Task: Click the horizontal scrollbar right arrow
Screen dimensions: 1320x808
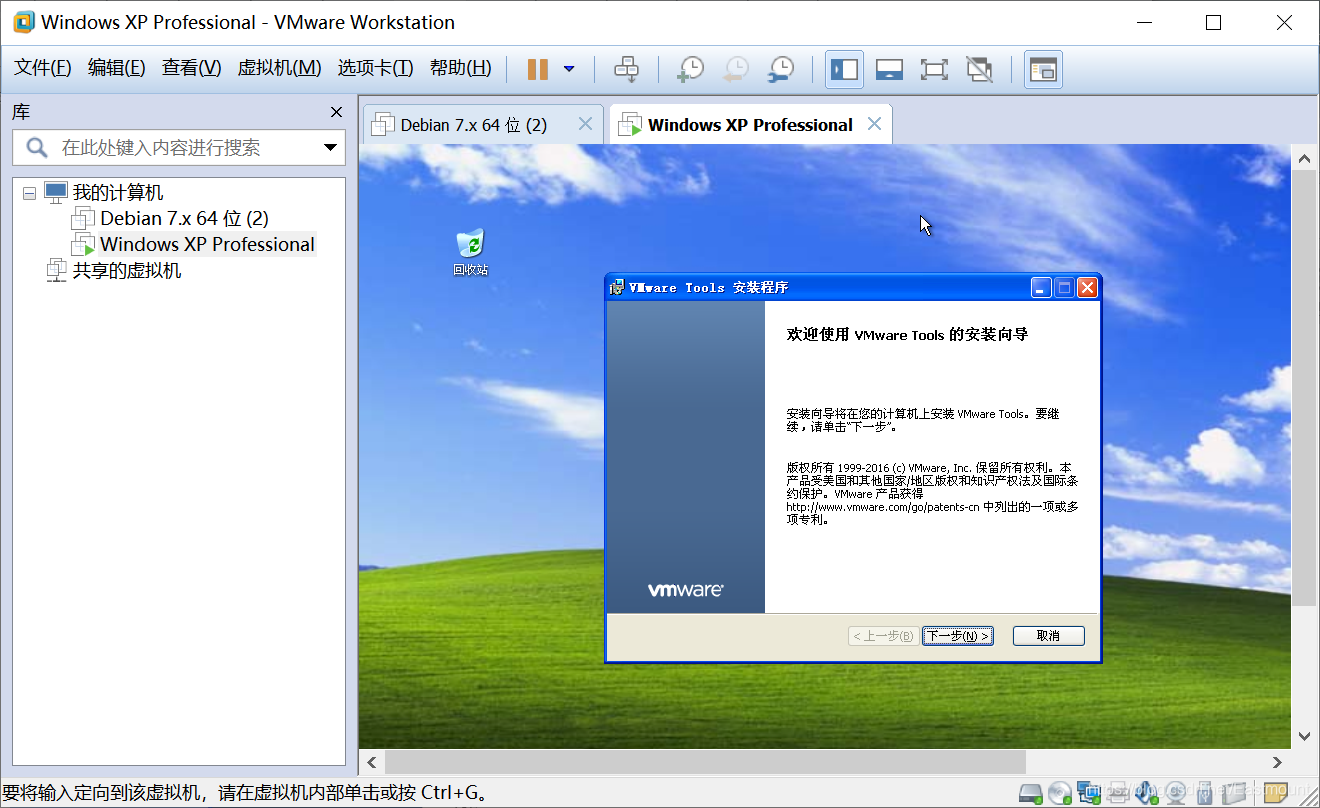Action: 1278,763
